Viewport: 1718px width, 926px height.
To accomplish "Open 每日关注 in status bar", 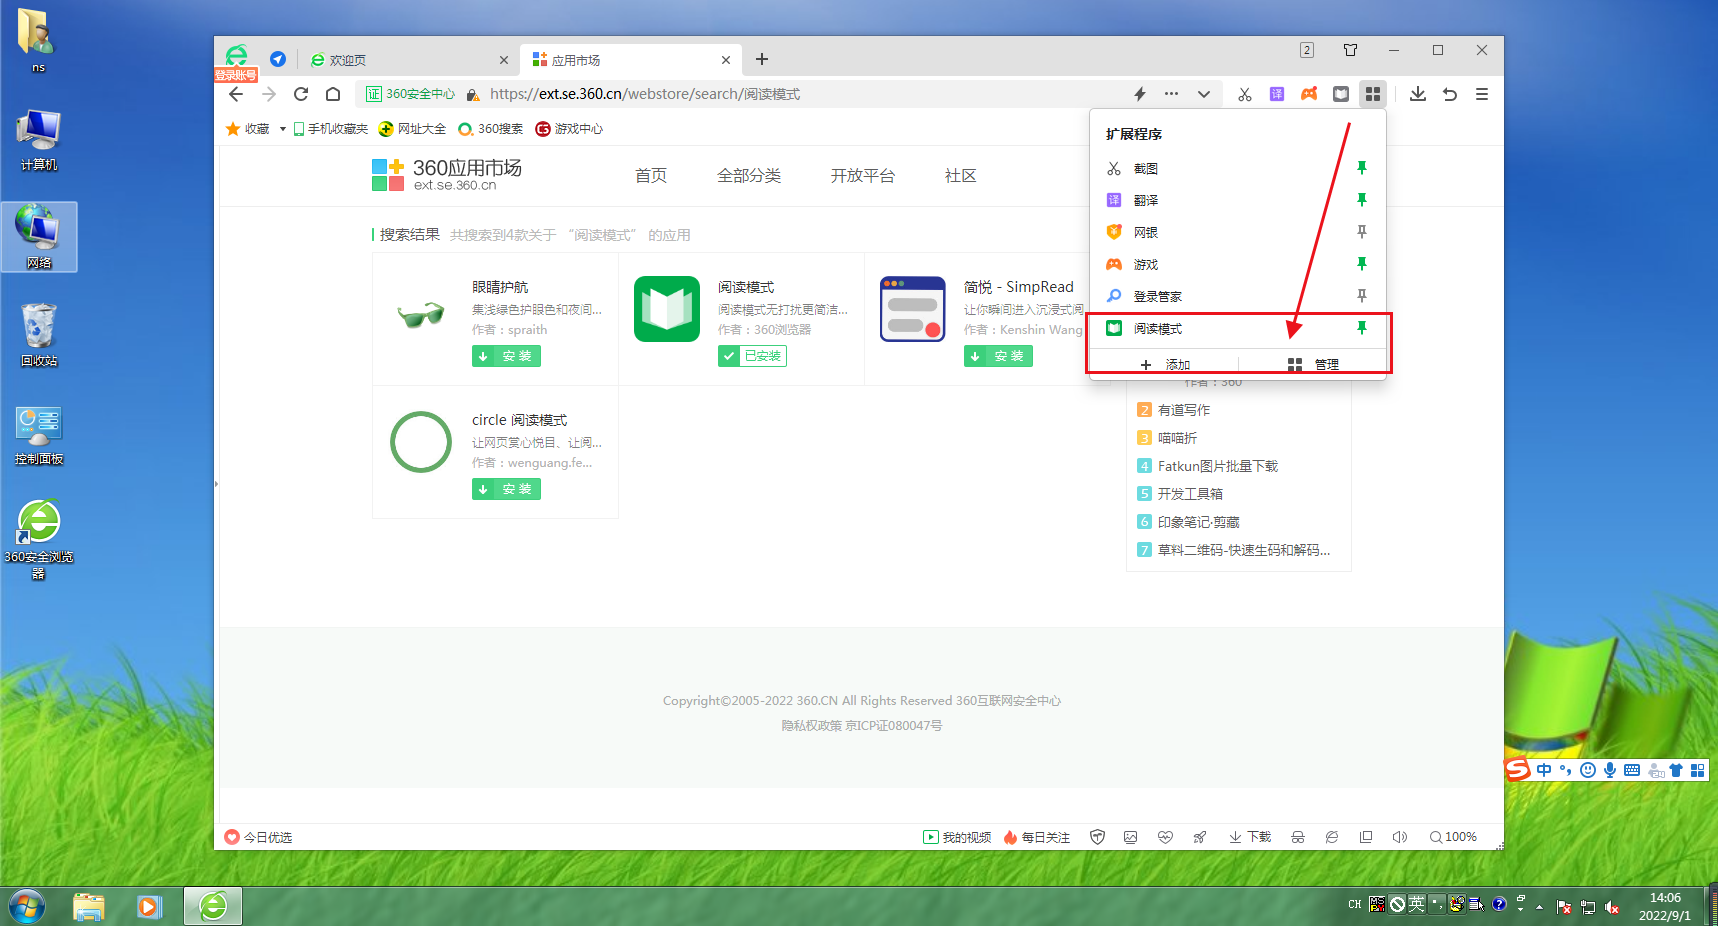I will point(1037,837).
